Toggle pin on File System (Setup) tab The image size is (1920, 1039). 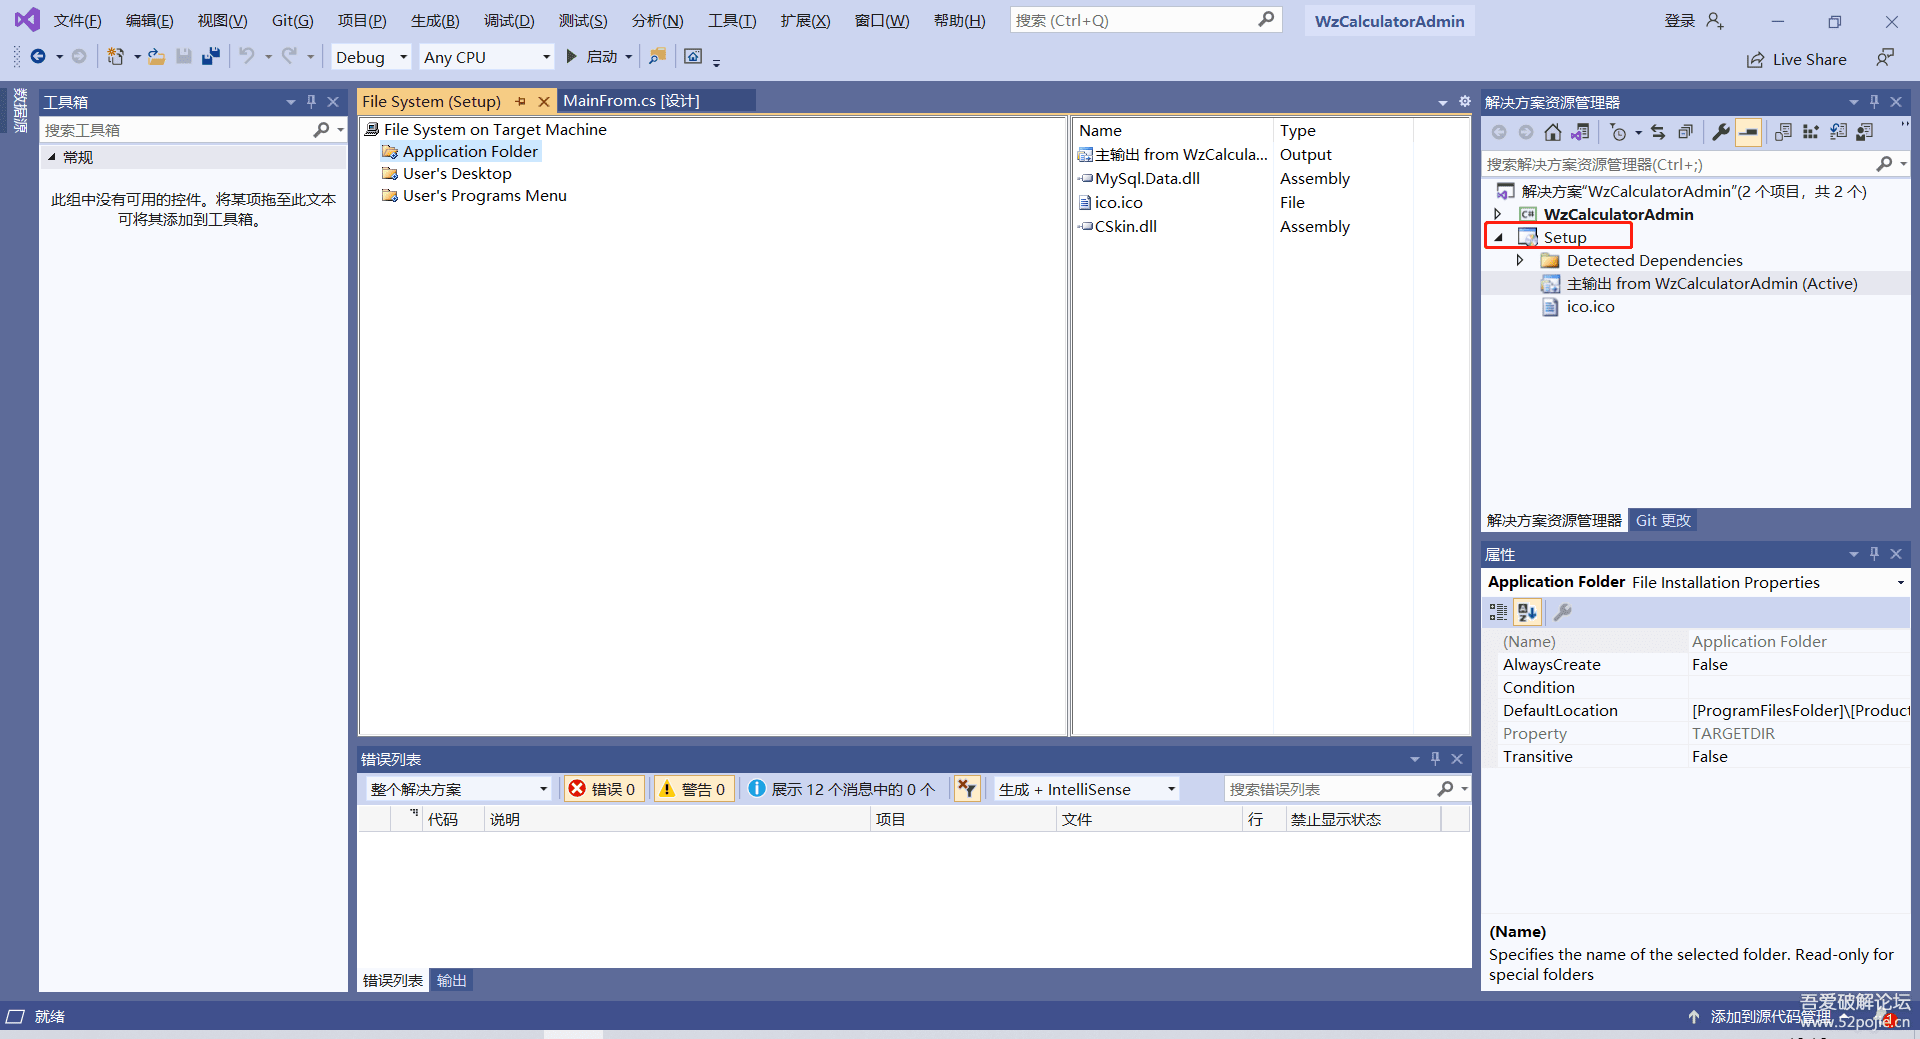(x=520, y=101)
